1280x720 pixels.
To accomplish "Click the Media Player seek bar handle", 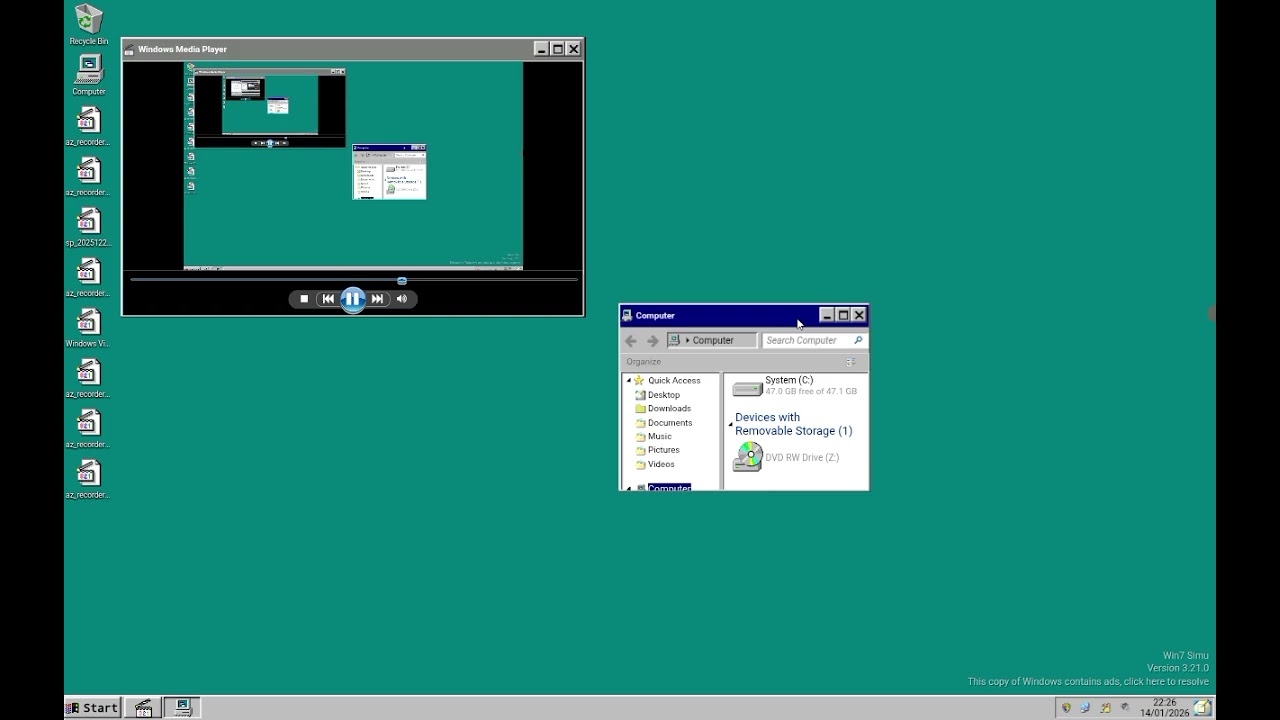I will [x=402, y=281].
